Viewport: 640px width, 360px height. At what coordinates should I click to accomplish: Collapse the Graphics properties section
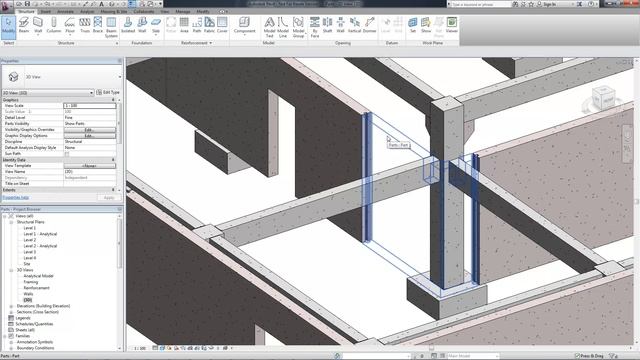tap(113, 100)
